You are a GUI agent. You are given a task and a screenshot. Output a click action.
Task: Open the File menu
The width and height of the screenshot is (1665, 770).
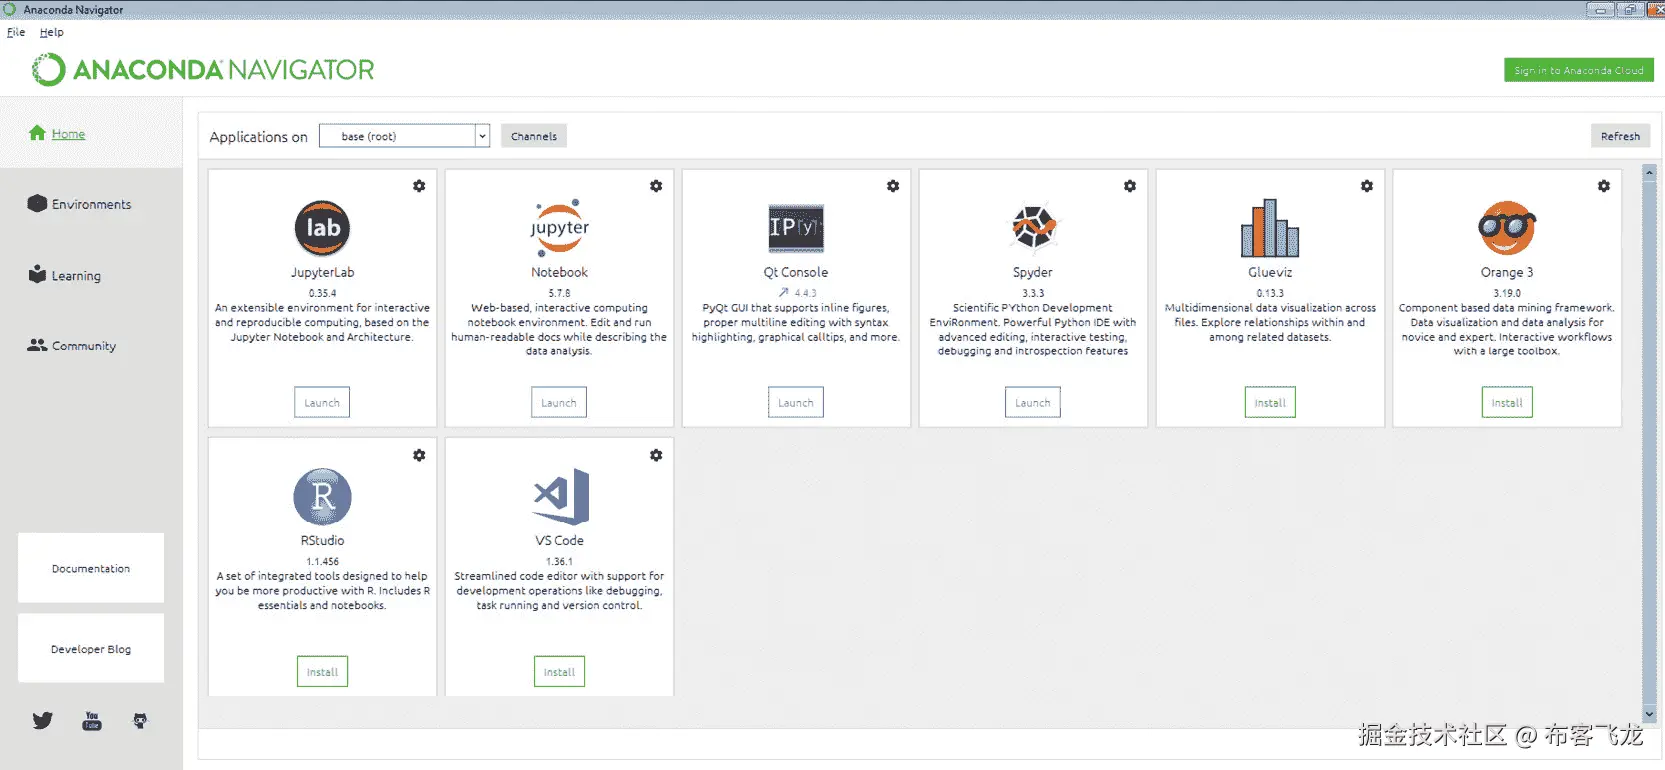16,32
